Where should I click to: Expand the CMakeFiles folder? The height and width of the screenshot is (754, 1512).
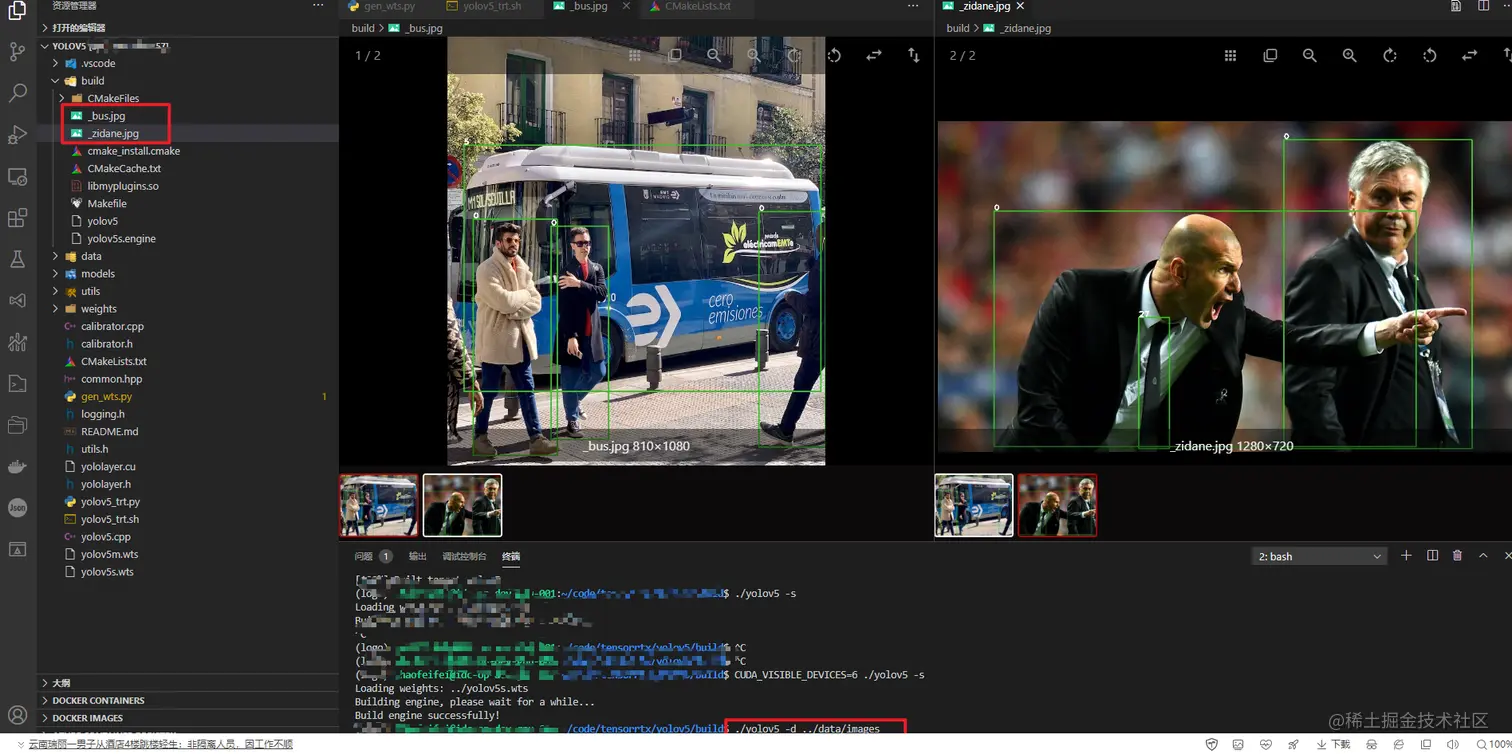point(62,98)
